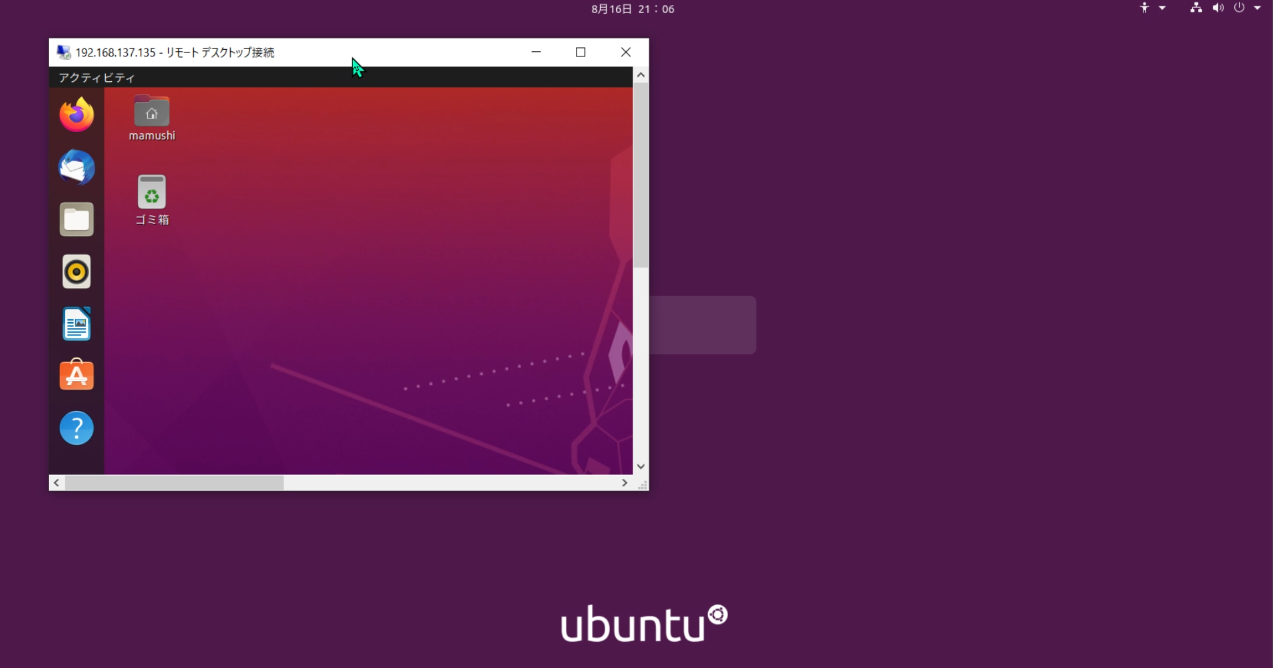Select the mamushi home folder icon

[x=152, y=112]
